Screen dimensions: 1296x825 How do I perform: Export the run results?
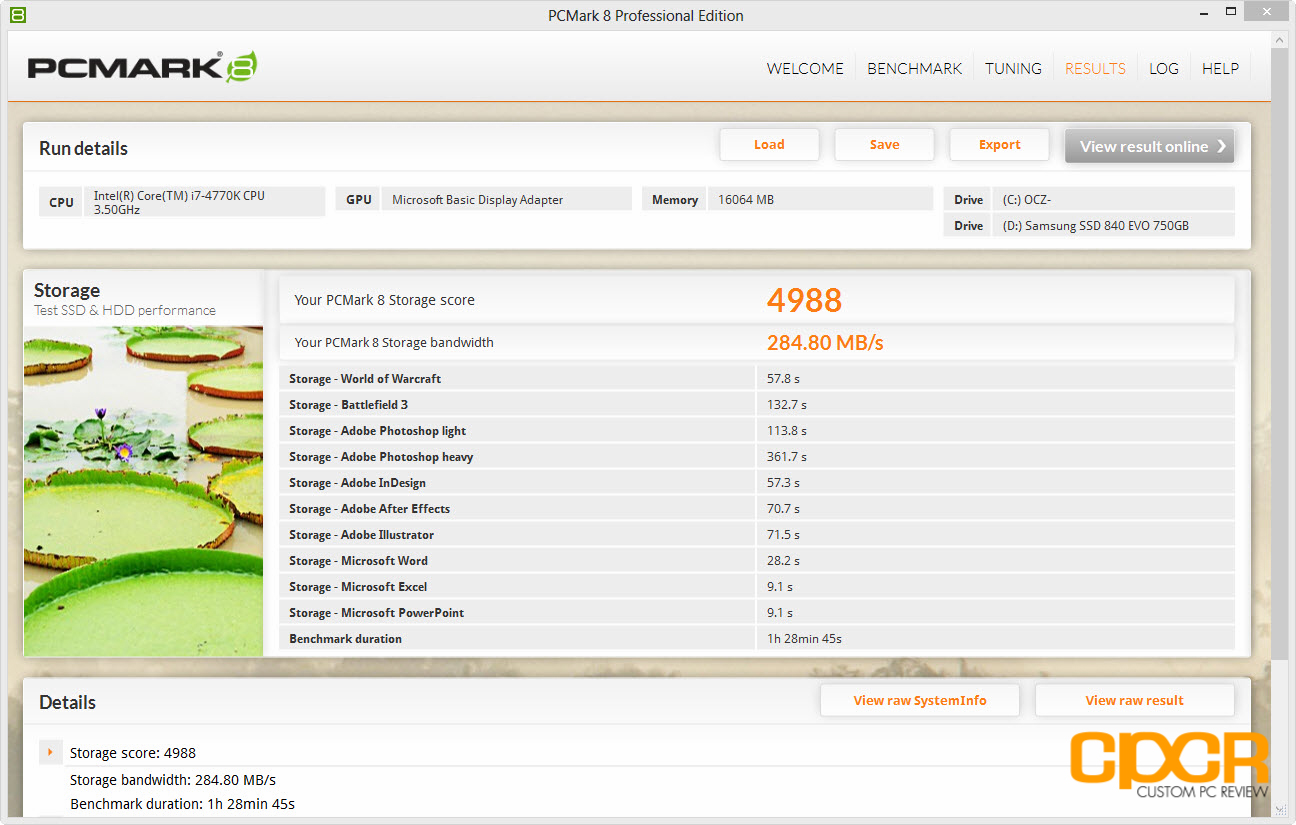[x=999, y=144]
